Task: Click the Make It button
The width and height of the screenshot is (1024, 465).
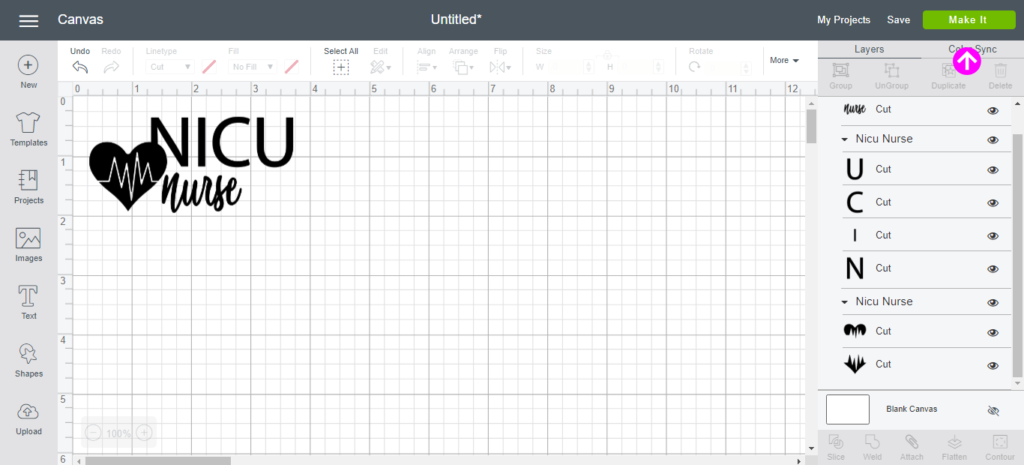Action: (x=968, y=20)
